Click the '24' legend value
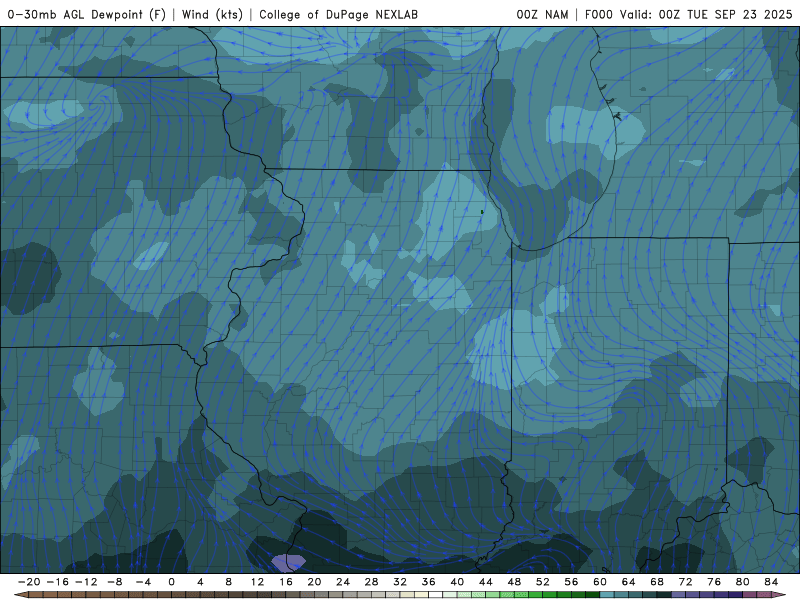The height and width of the screenshot is (600, 800). [343, 582]
